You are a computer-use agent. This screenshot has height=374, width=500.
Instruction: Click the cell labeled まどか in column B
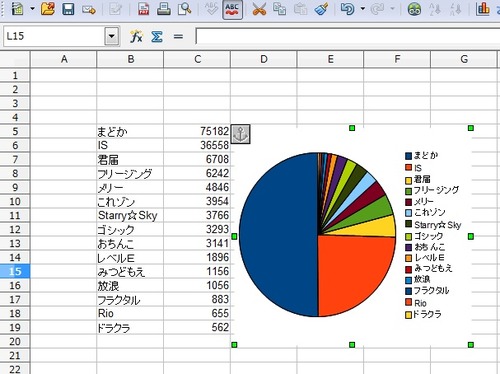(130, 131)
